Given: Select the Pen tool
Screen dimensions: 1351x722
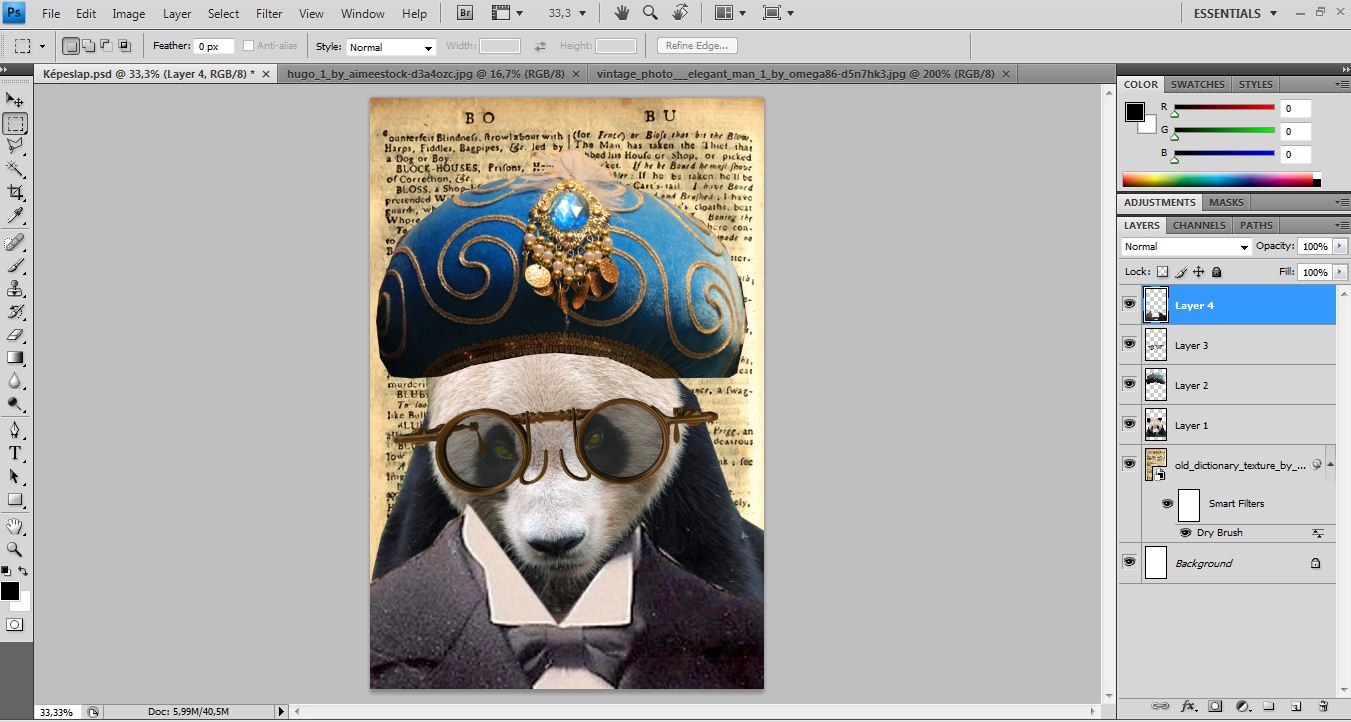Looking at the screenshot, I should click(15, 431).
